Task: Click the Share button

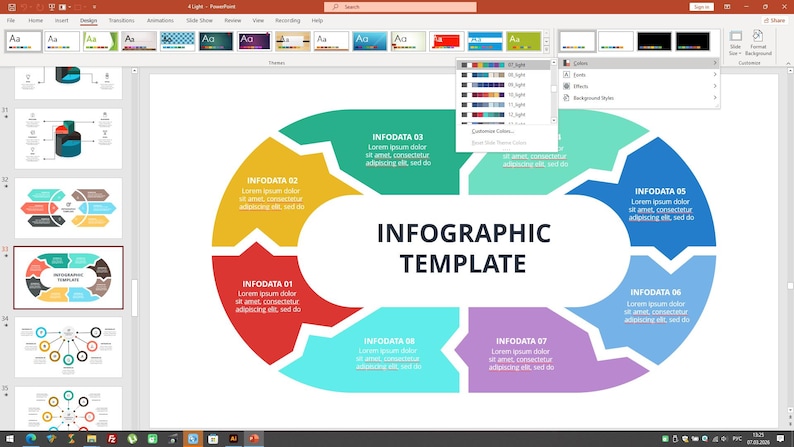Action: point(774,20)
